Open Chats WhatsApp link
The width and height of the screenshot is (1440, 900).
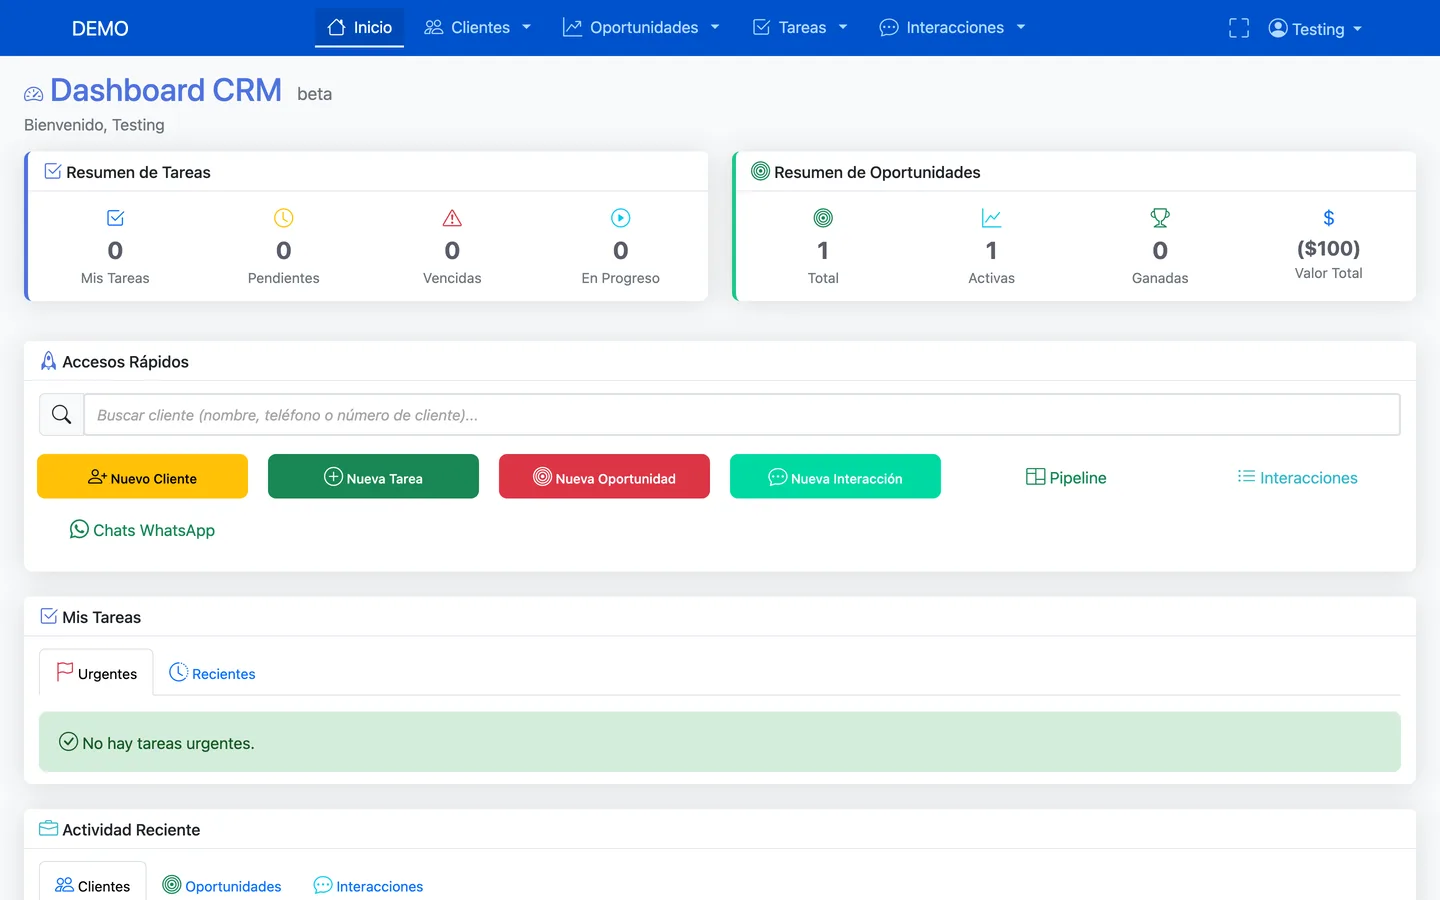(x=142, y=529)
